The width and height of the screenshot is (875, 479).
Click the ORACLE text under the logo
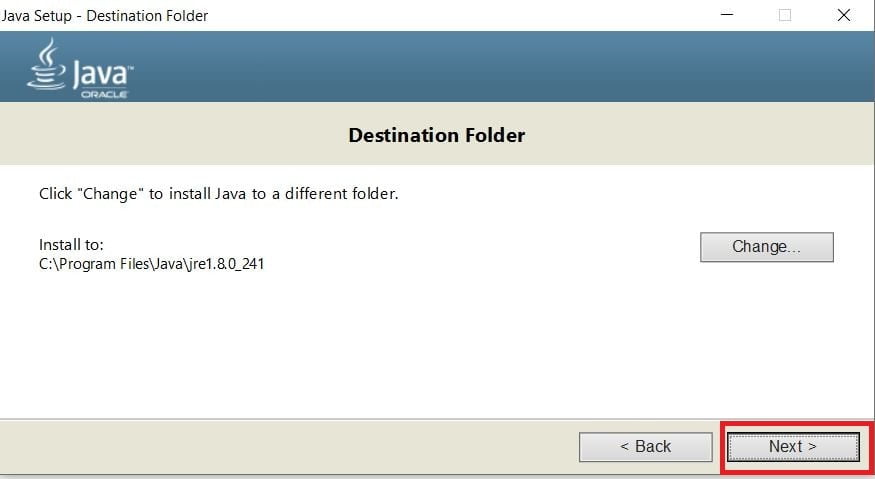click(104, 94)
